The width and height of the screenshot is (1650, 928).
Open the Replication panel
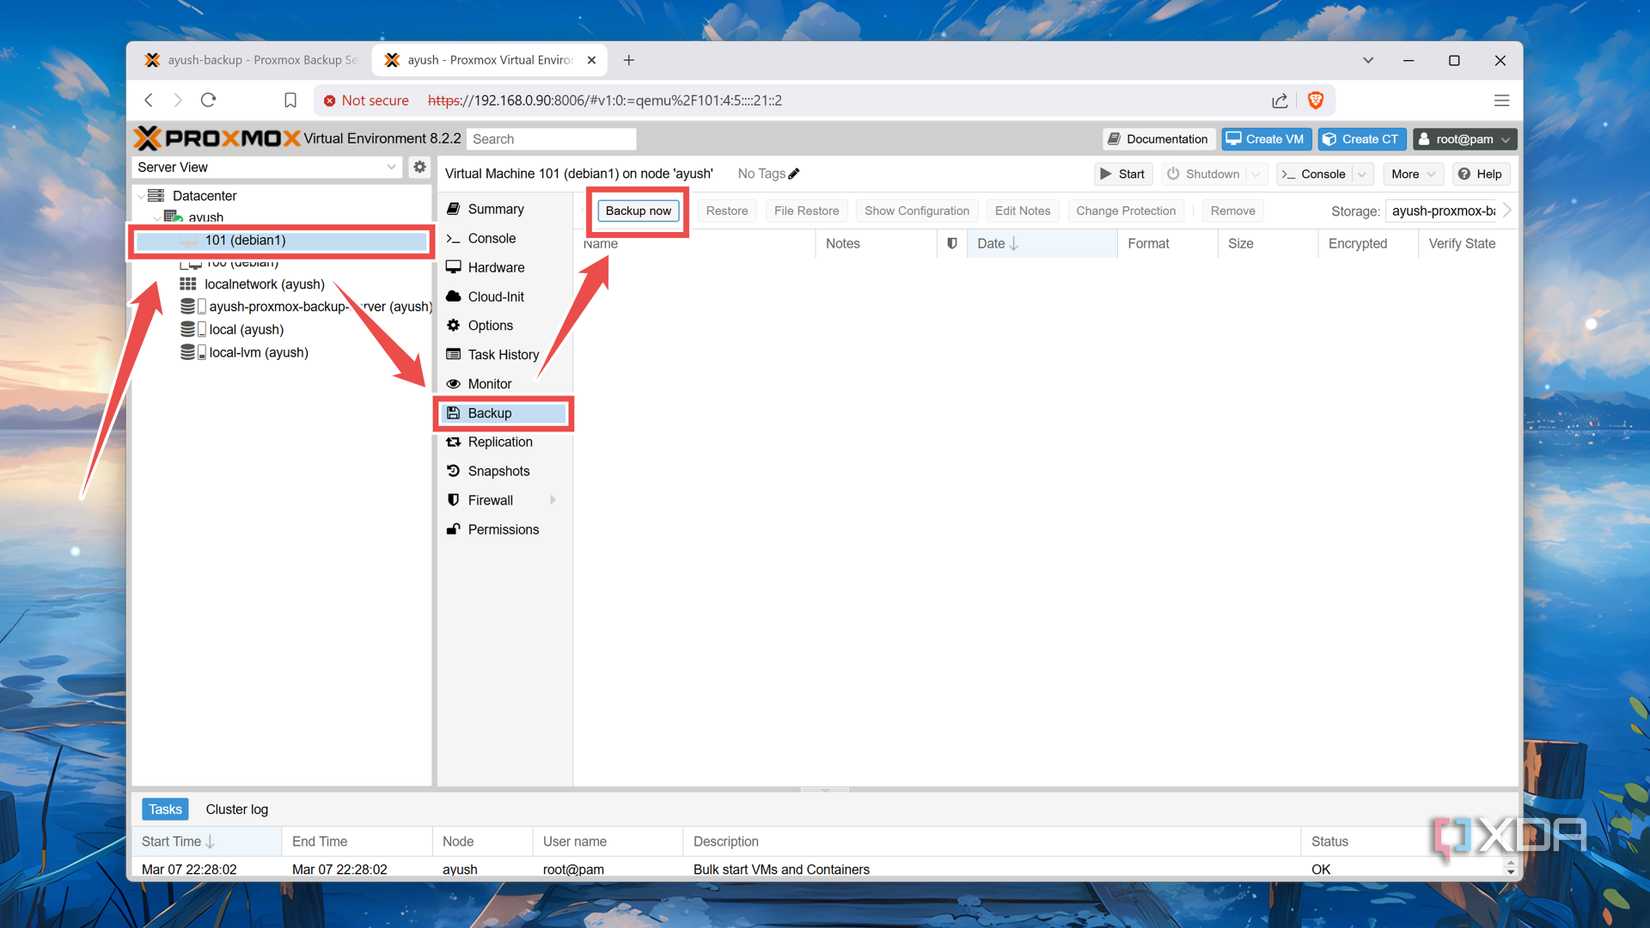(500, 441)
